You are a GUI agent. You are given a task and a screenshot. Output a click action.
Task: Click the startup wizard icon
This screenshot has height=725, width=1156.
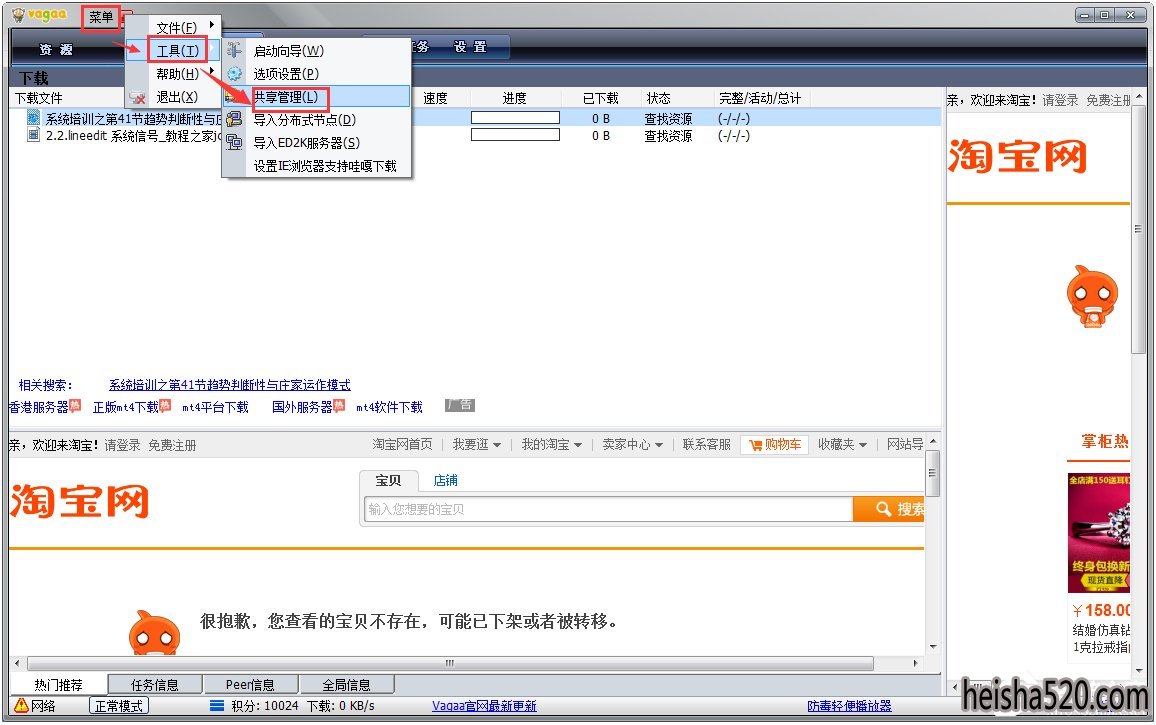[234, 50]
